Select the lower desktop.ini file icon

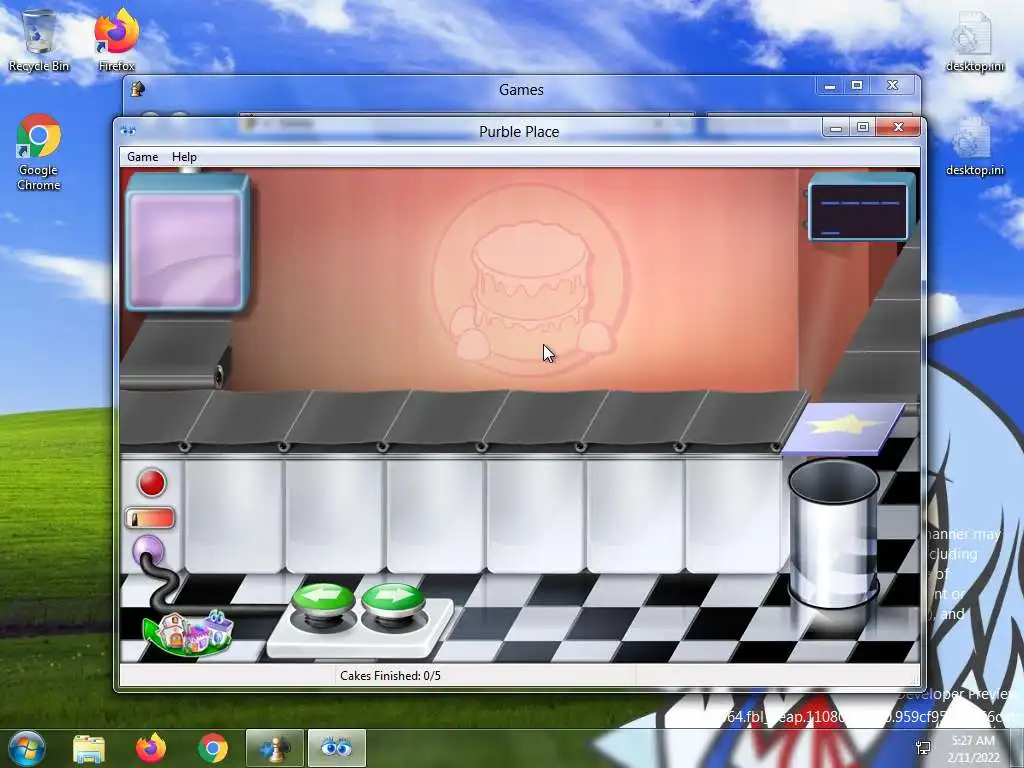coord(975,145)
